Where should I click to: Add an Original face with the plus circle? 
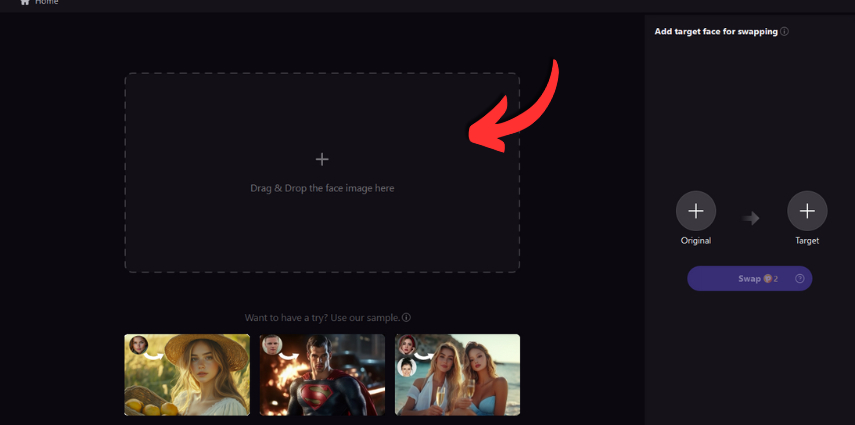(696, 211)
